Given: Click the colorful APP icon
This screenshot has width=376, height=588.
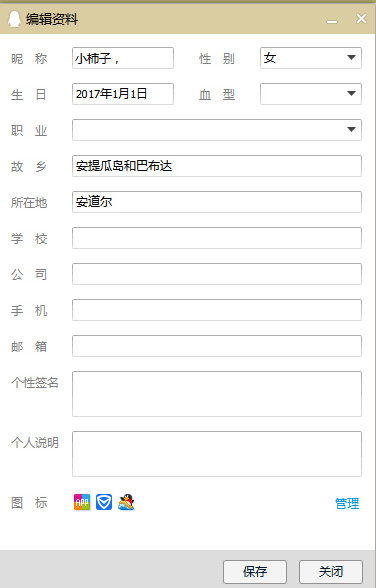Looking at the screenshot, I should tap(82, 502).
